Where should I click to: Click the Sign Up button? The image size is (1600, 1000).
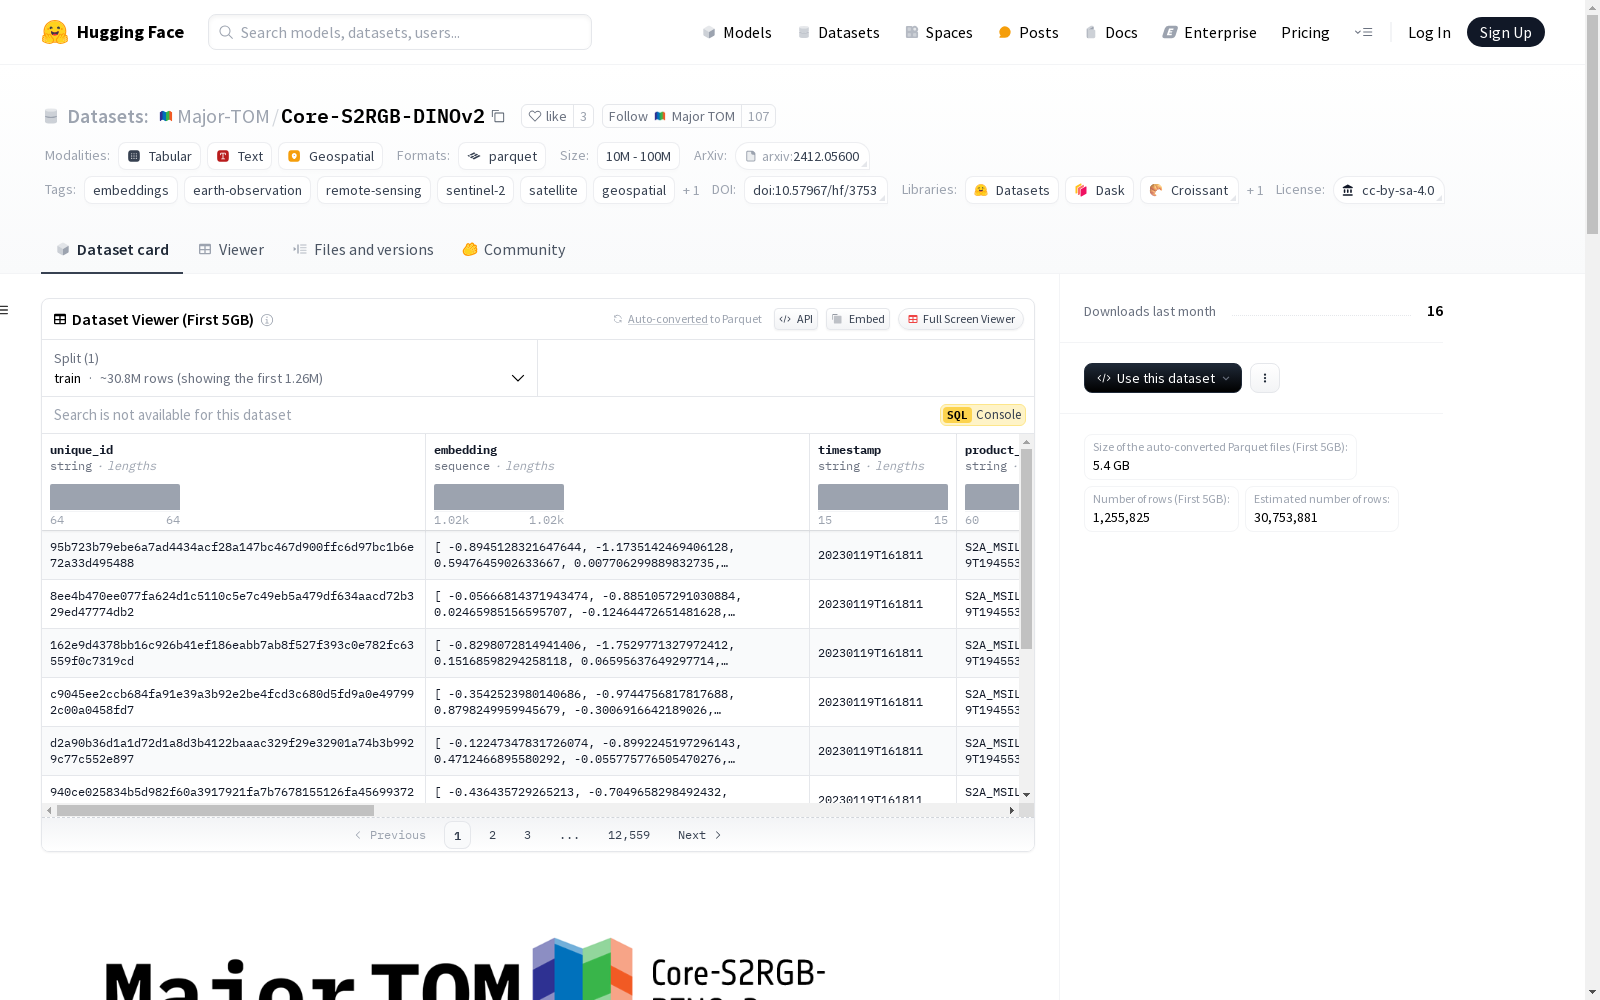pyautogui.click(x=1505, y=32)
